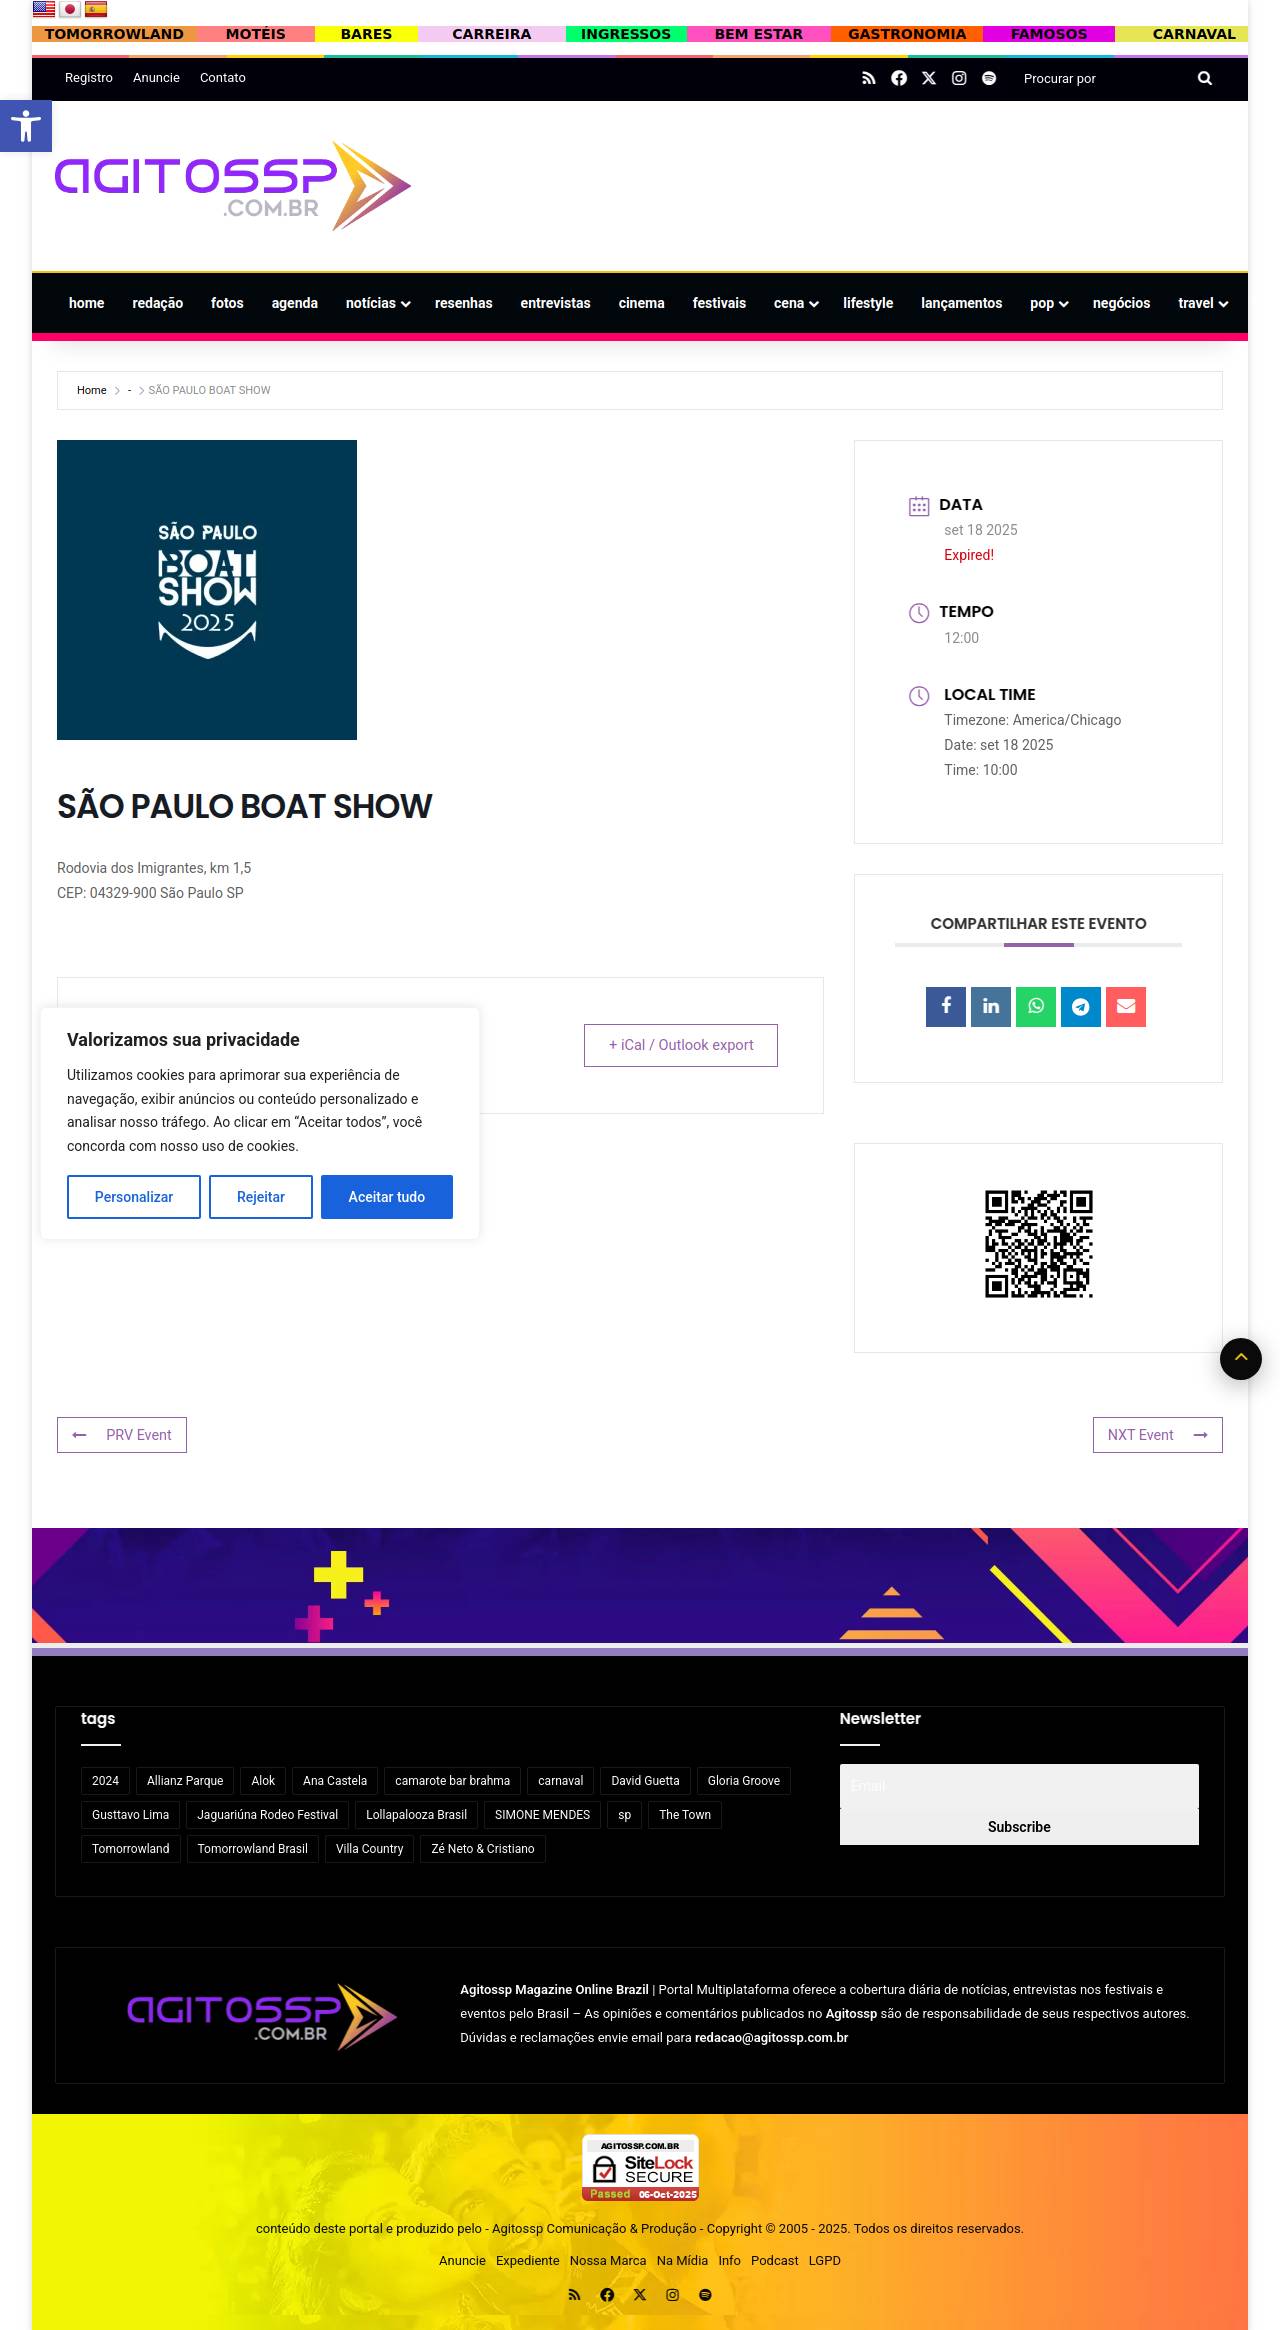This screenshot has width=1280, height=2330.
Task: Click the iCal / Outlook export button
Action: coord(681,1045)
